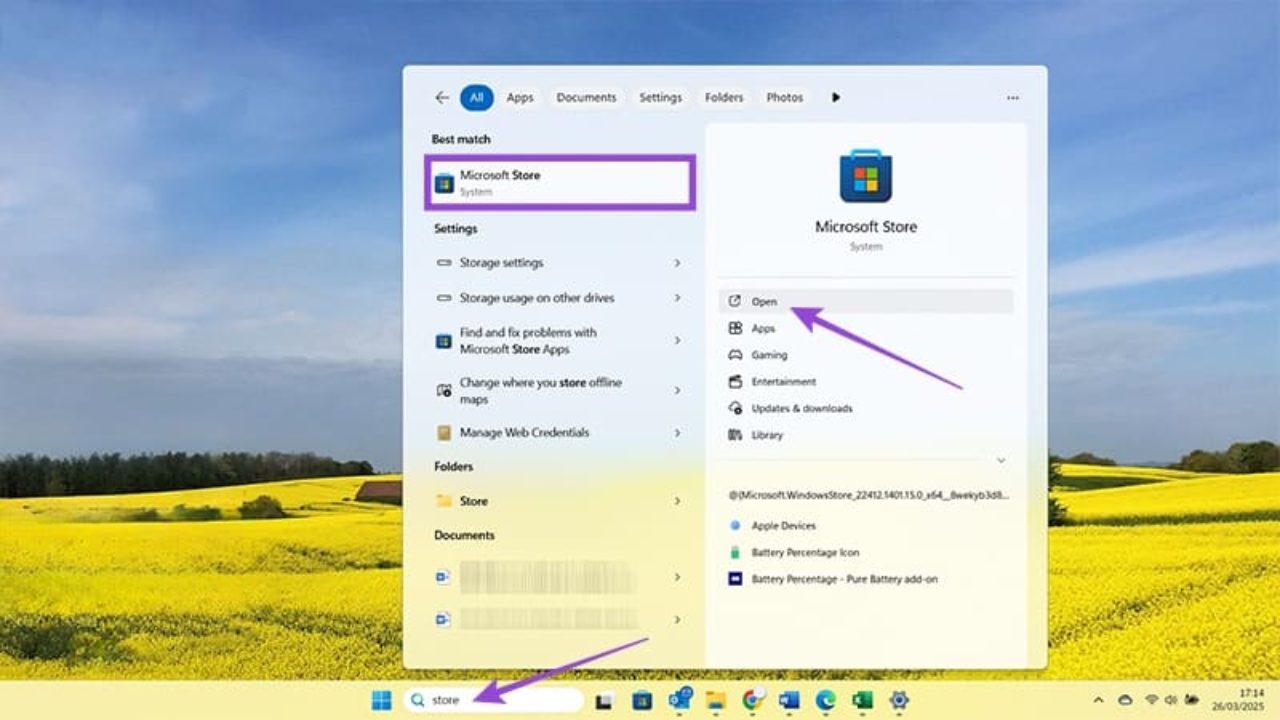Open the Library section of Microsoft Store
Screen dimensions: 1280x720
767,435
